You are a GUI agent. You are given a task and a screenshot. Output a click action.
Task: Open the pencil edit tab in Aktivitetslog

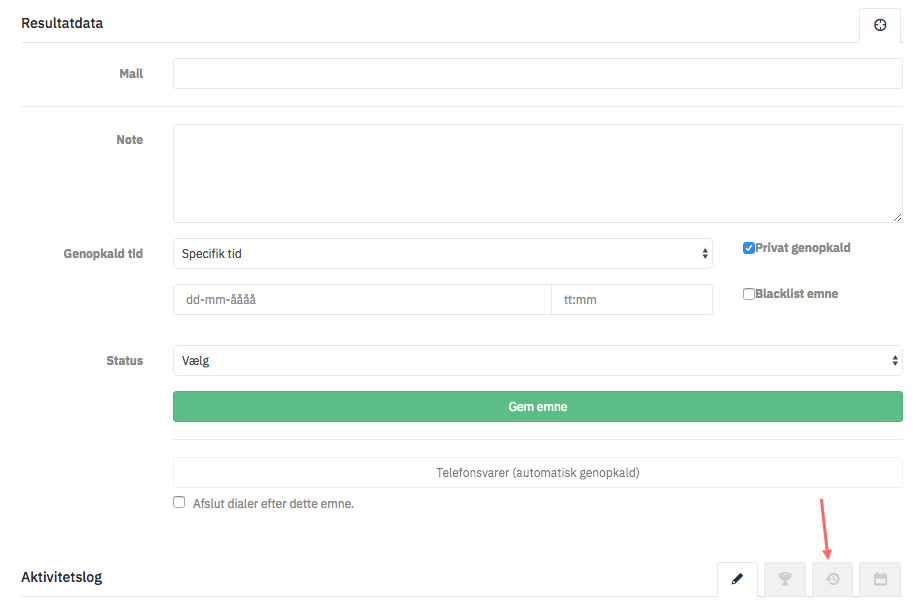[x=737, y=579]
